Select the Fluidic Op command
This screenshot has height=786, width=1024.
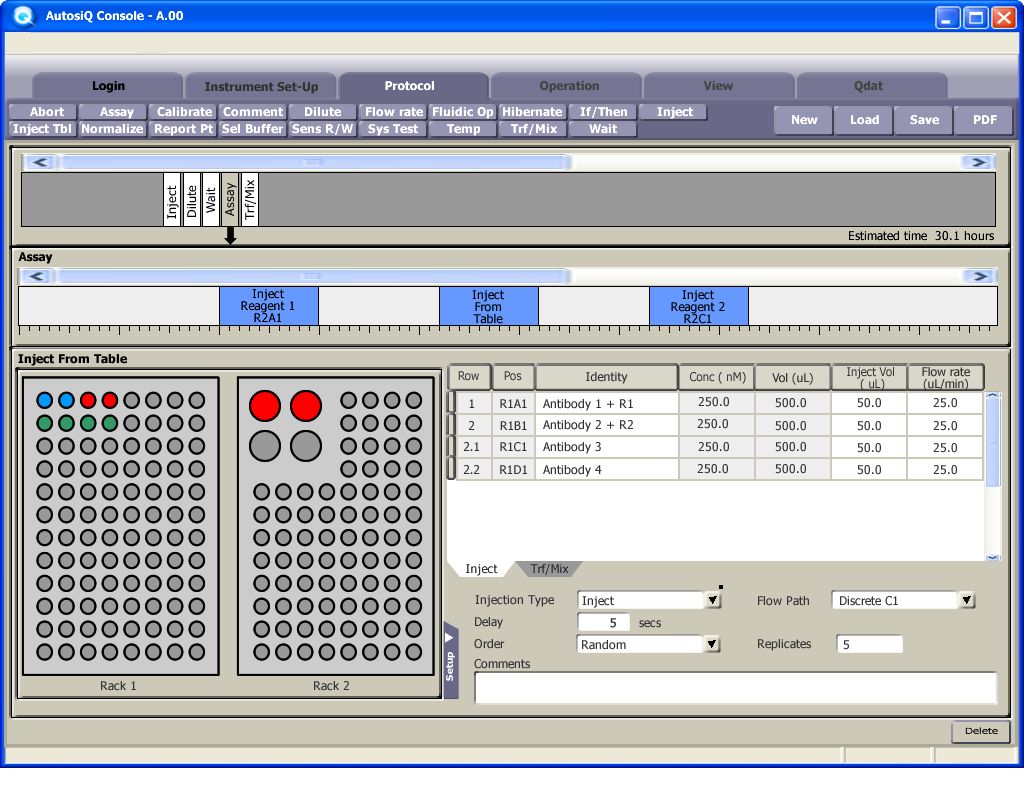pyautogui.click(x=462, y=112)
